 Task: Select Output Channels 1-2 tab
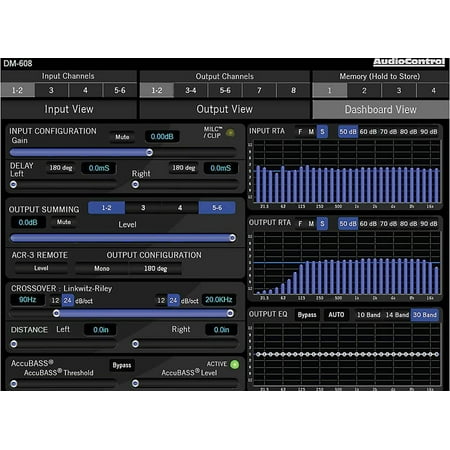tap(157, 90)
